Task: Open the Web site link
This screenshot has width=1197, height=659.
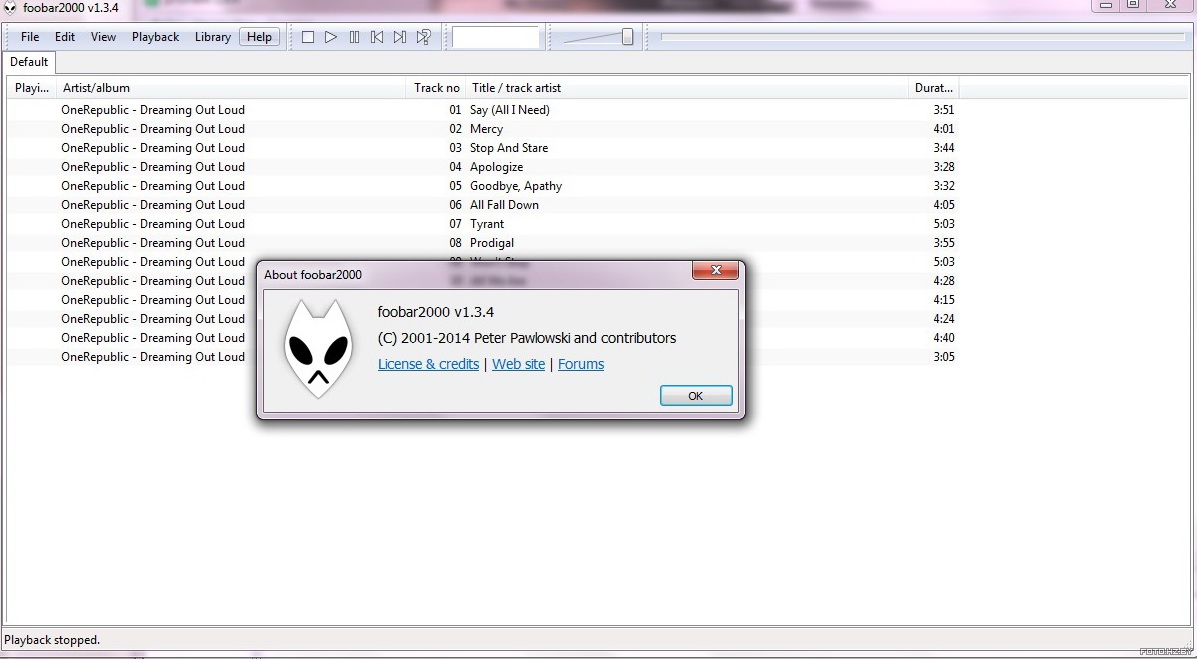Action: click(518, 364)
